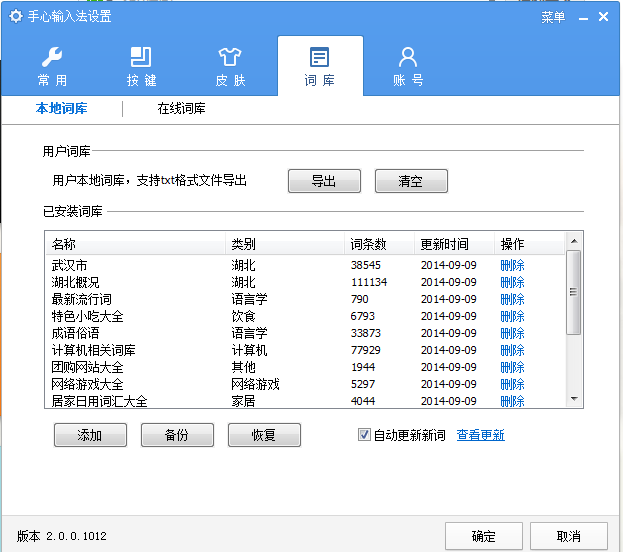Open the 菜单 dropdown in title bar

[x=553, y=17]
